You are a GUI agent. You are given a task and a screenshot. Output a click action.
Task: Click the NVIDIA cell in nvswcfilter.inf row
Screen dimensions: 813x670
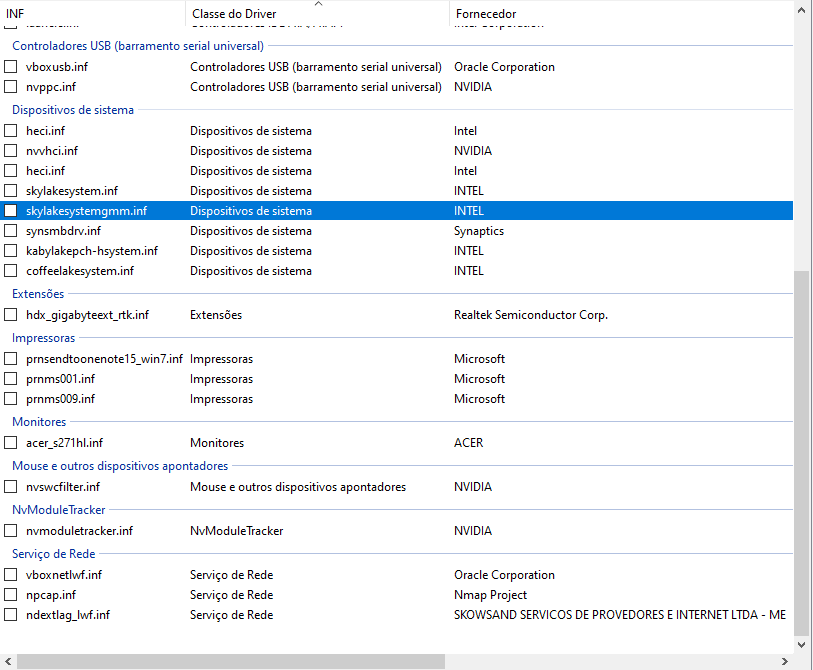coord(473,487)
